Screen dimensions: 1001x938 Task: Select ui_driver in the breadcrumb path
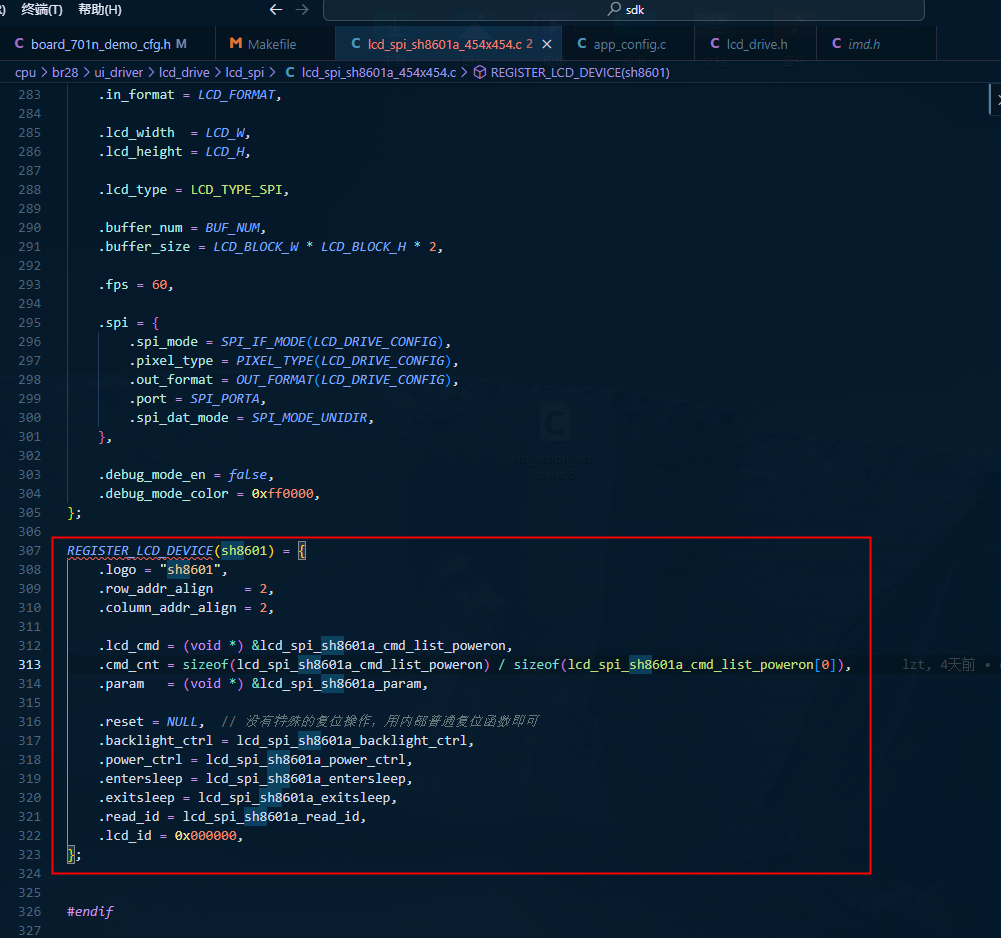click(119, 72)
